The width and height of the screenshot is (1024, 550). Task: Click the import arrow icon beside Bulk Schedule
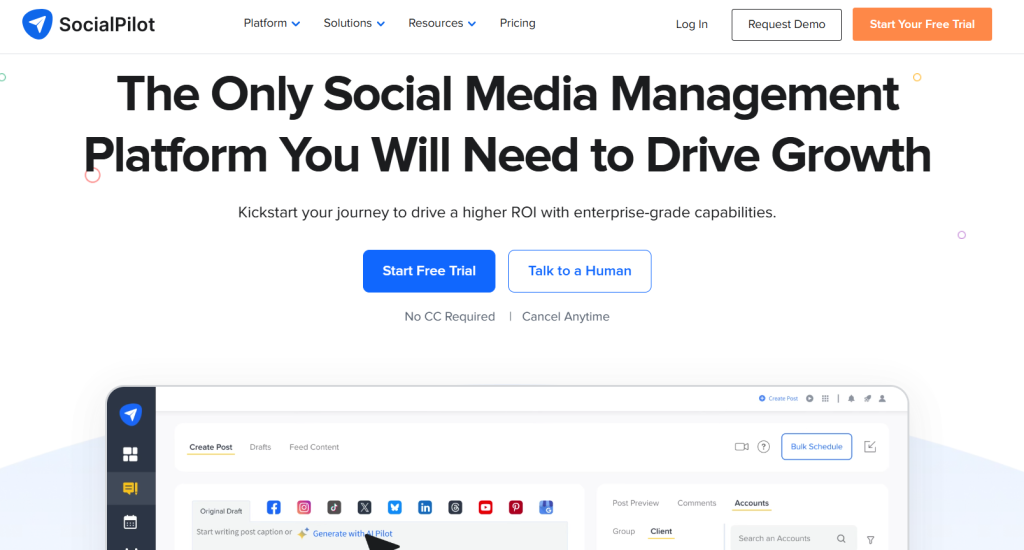(x=870, y=447)
